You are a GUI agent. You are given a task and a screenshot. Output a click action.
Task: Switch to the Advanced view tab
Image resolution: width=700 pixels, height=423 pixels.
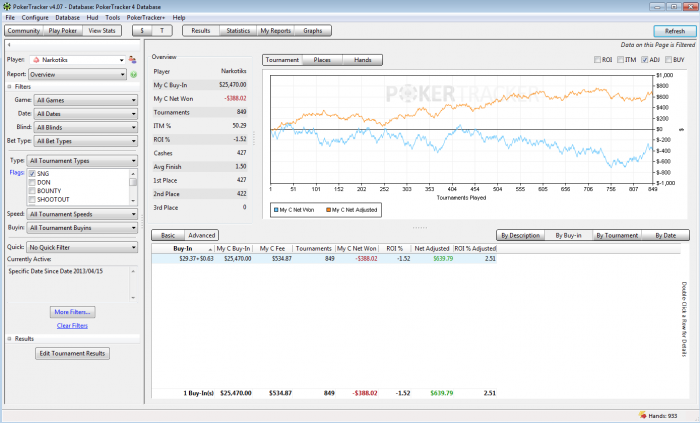(x=201, y=235)
